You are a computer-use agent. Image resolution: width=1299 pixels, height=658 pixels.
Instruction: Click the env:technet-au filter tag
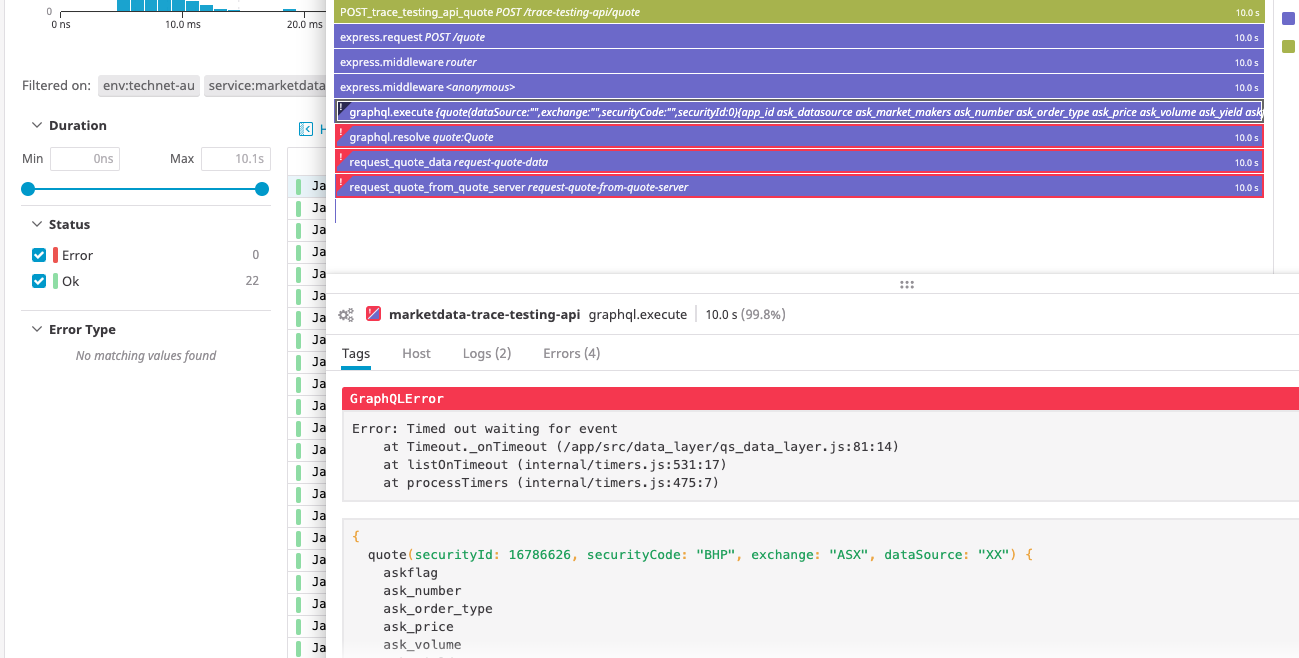[x=148, y=86]
